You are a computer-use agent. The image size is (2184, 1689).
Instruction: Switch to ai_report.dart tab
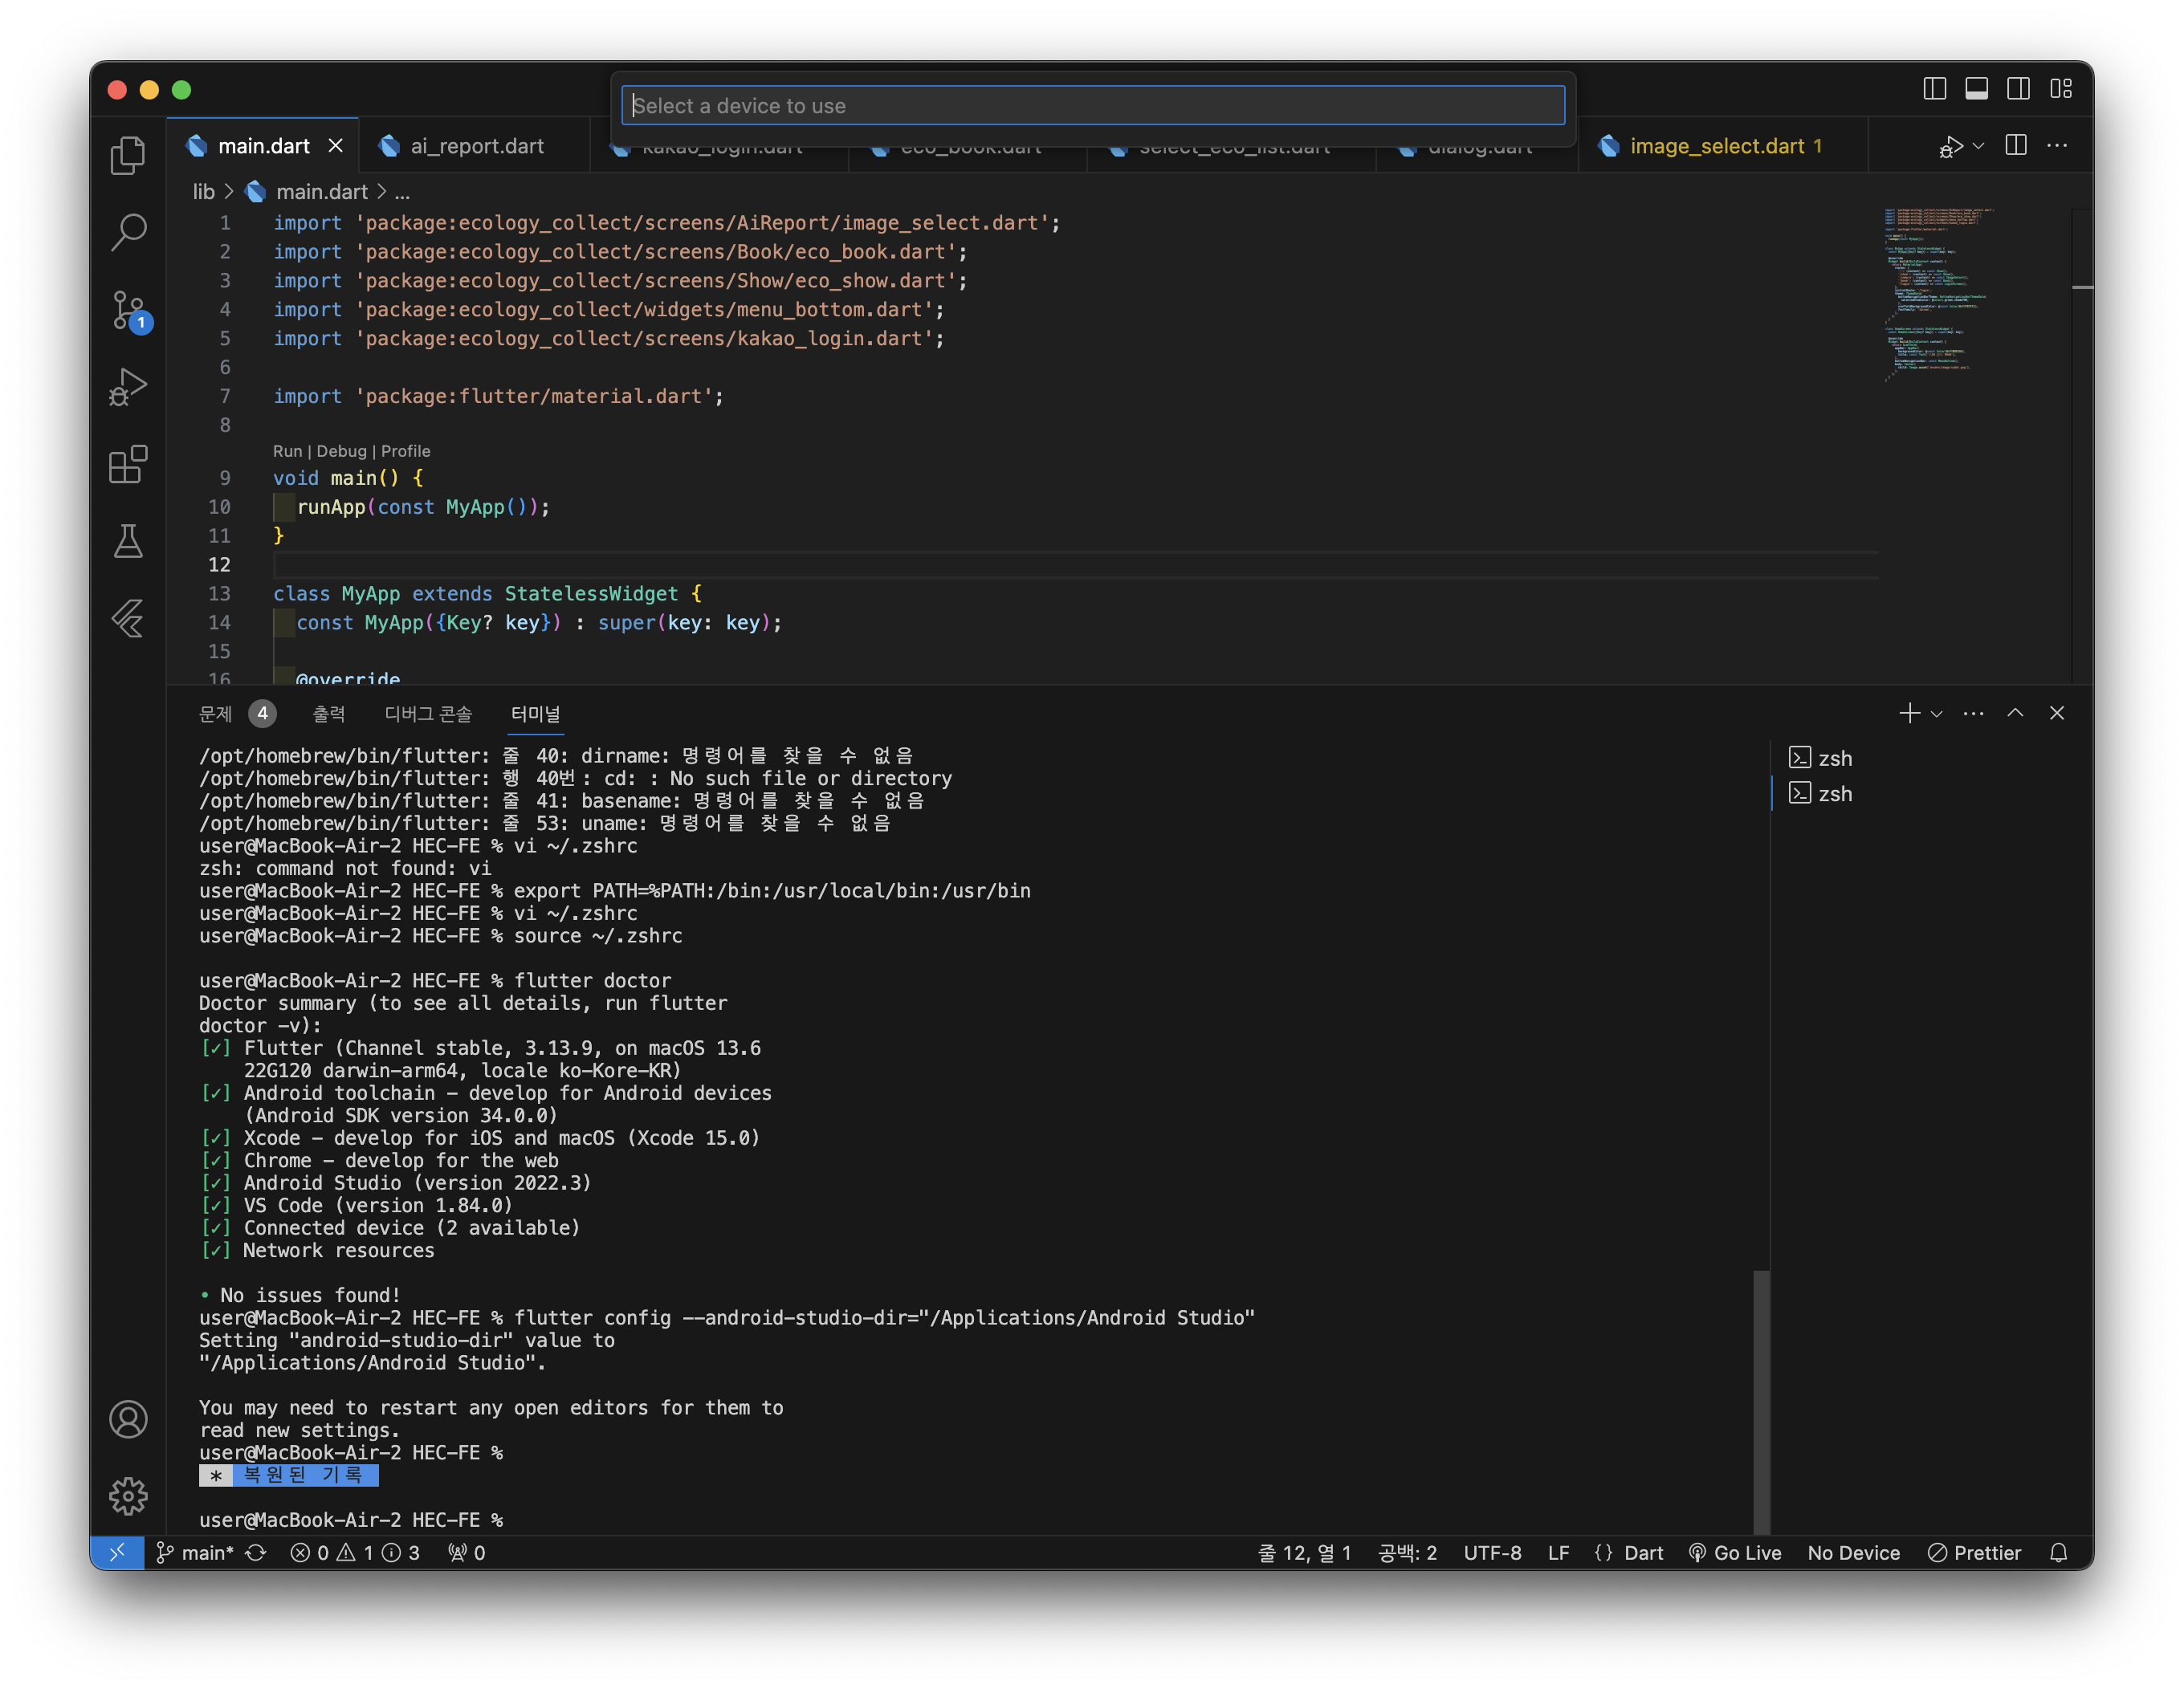tap(477, 146)
